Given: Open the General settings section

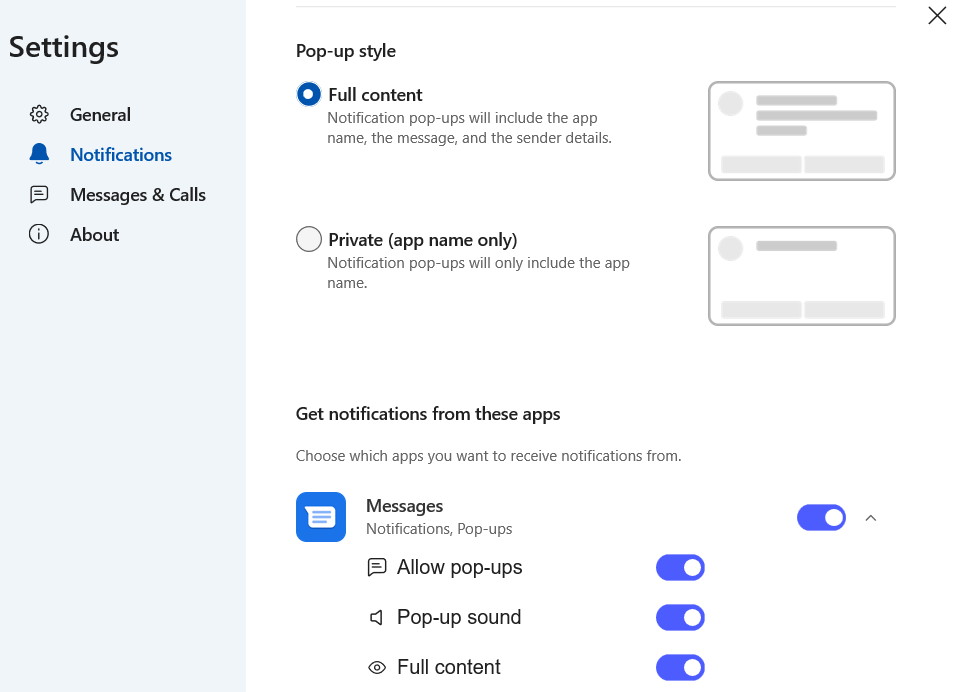Looking at the screenshot, I should (x=100, y=115).
